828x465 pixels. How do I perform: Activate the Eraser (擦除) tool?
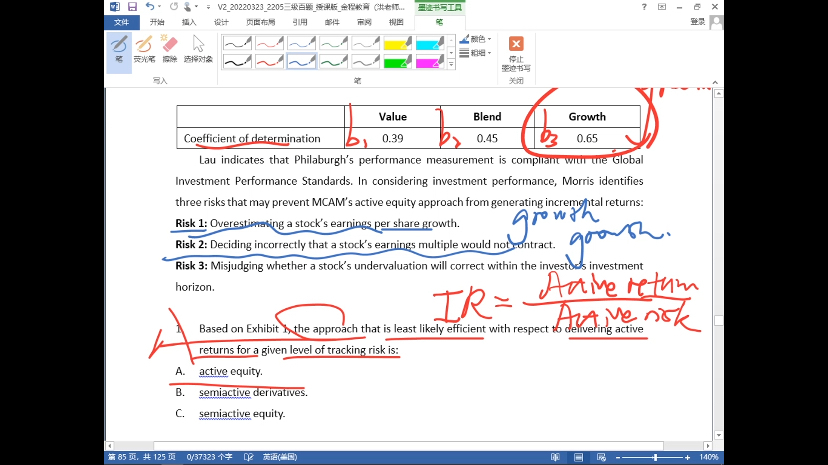pyautogui.click(x=169, y=48)
